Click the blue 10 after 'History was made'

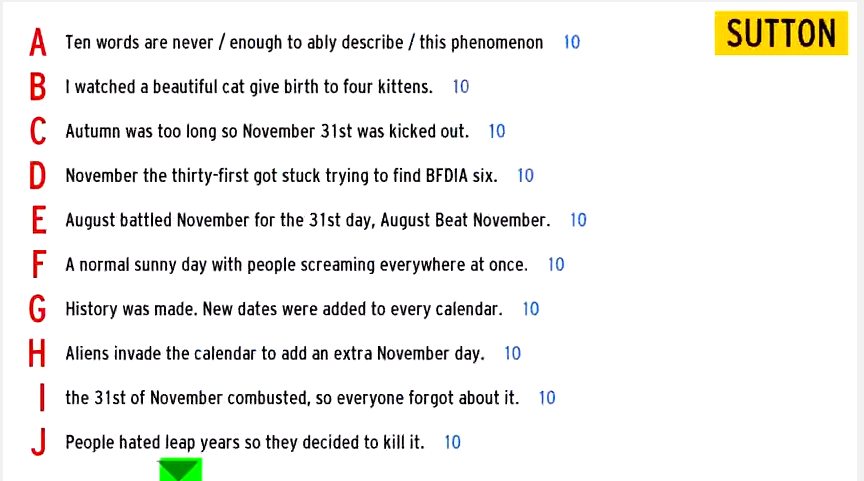click(531, 309)
